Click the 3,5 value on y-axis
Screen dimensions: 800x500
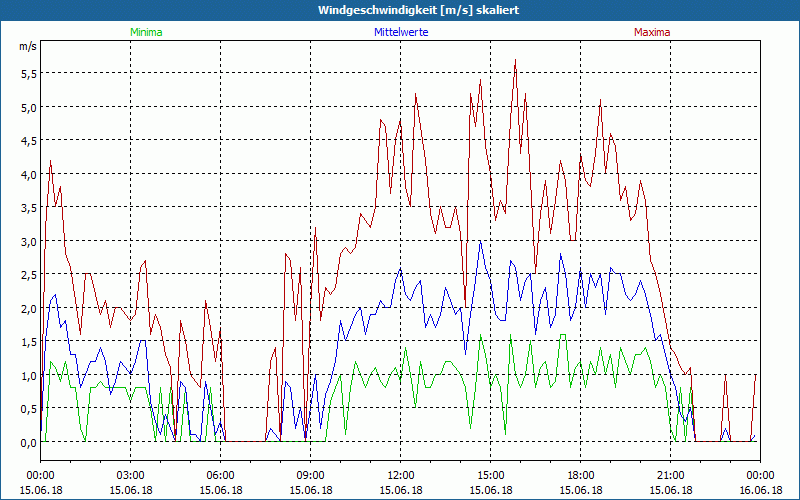[x=27, y=207]
